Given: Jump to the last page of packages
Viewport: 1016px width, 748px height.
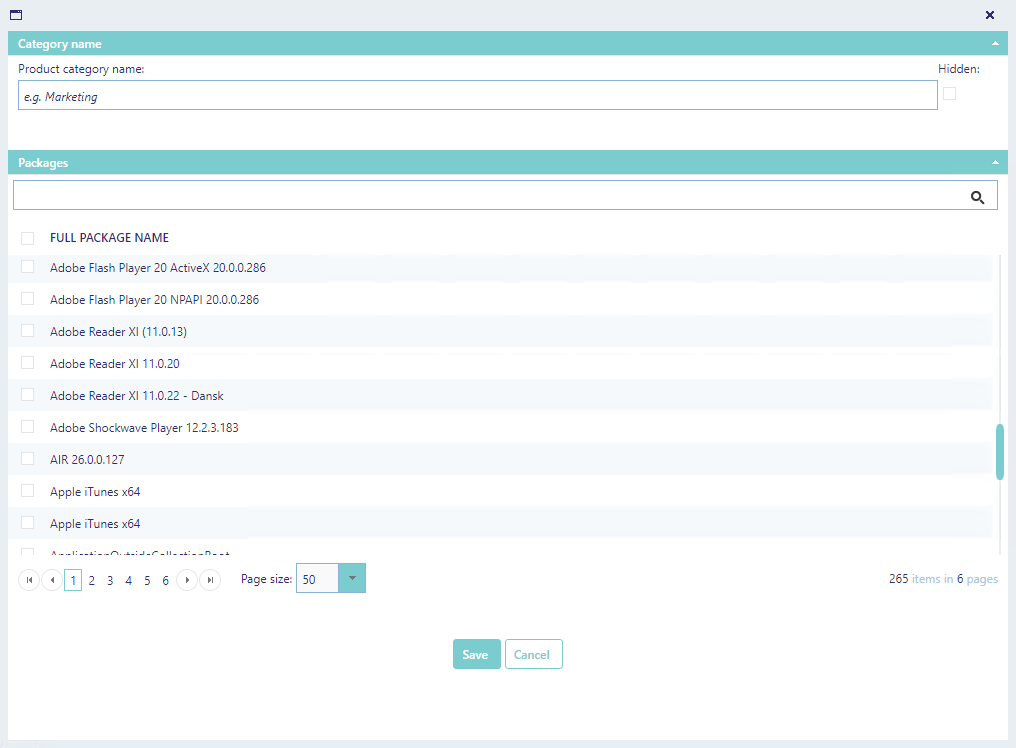Looking at the screenshot, I should pyautogui.click(x=209, y=580).
